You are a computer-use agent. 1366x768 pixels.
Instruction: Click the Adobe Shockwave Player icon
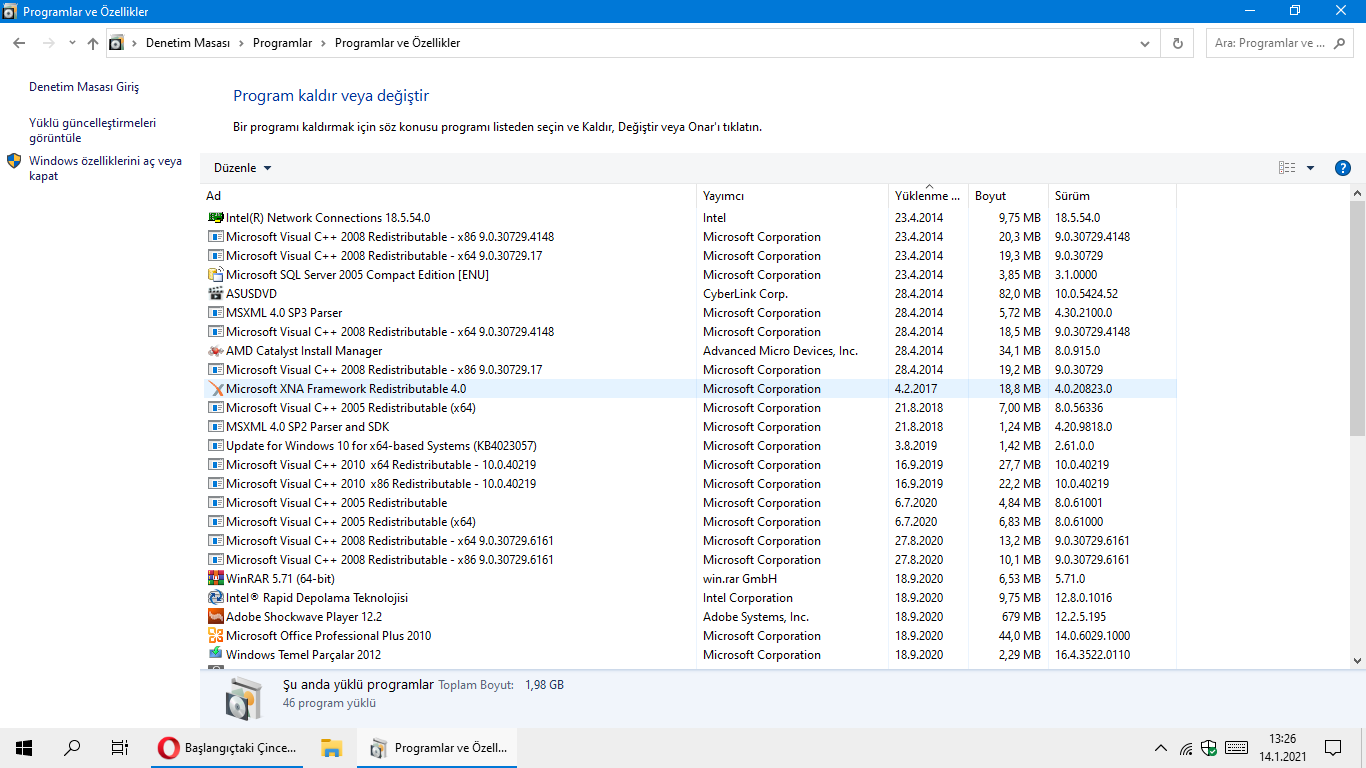(215, 616)
